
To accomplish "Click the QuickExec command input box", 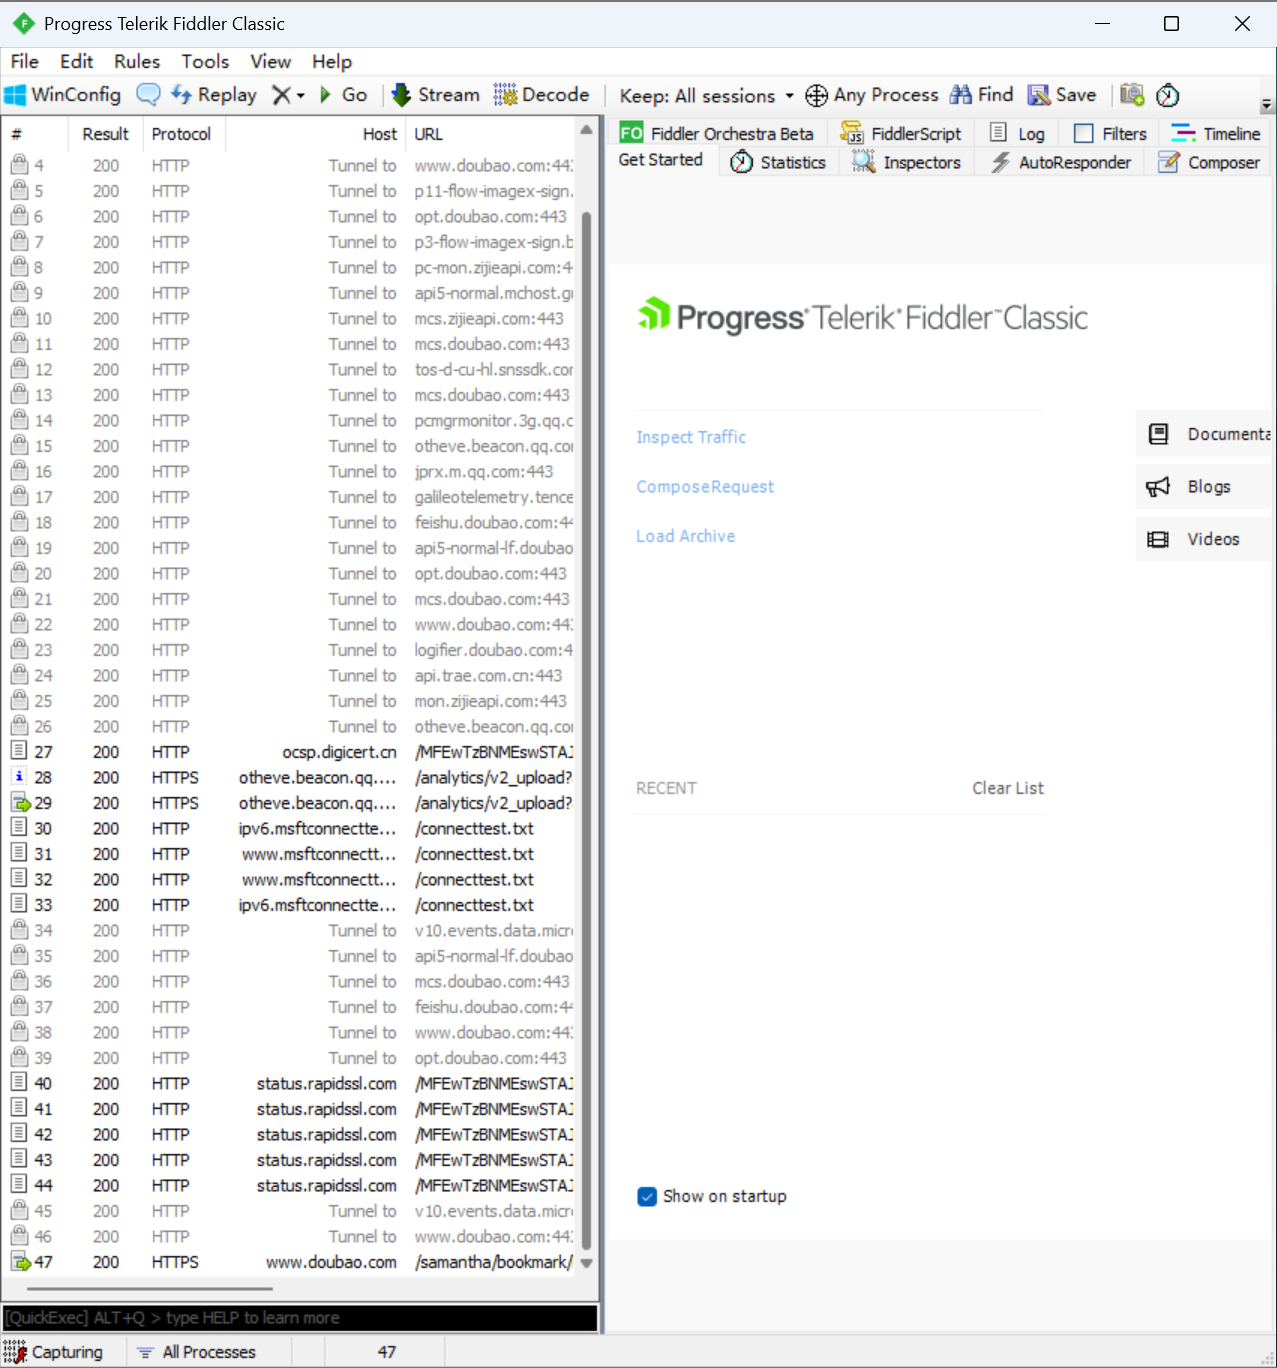I will coord(300,1318).
